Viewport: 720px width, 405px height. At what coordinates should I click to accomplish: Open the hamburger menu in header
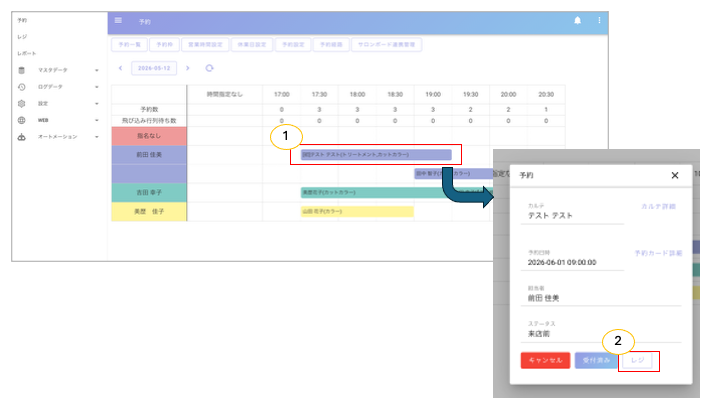(x=118, y=21)
